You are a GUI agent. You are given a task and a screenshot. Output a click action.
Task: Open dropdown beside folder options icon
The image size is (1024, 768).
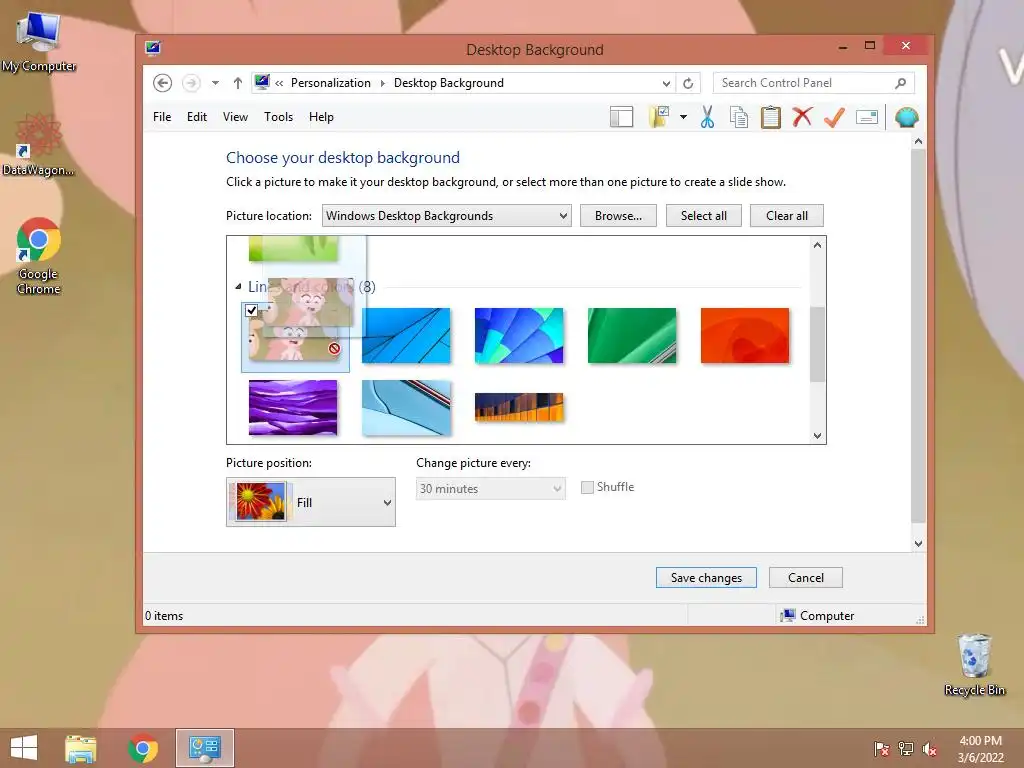683,117
